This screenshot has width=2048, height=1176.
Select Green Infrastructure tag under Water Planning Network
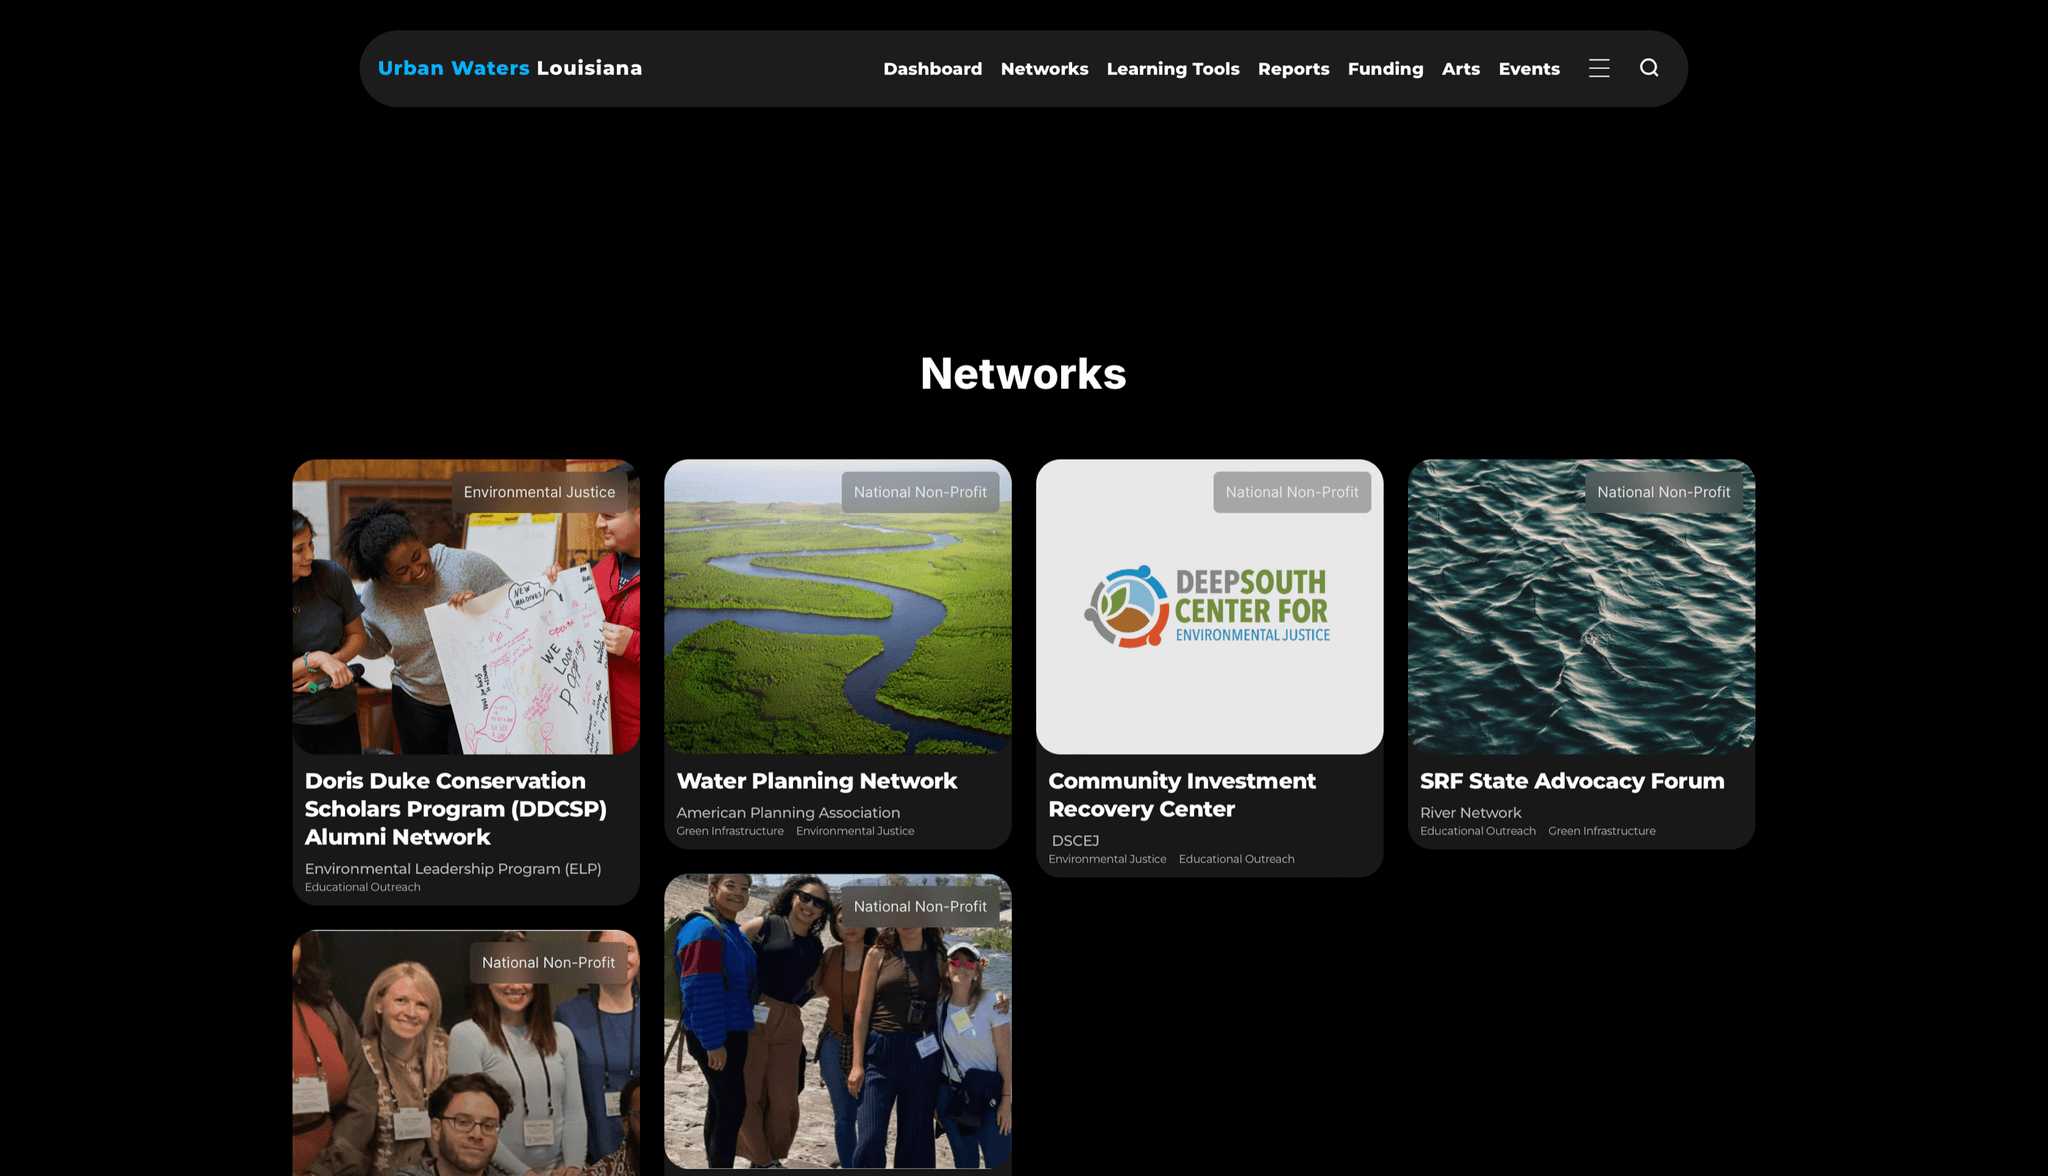[730, 831]
